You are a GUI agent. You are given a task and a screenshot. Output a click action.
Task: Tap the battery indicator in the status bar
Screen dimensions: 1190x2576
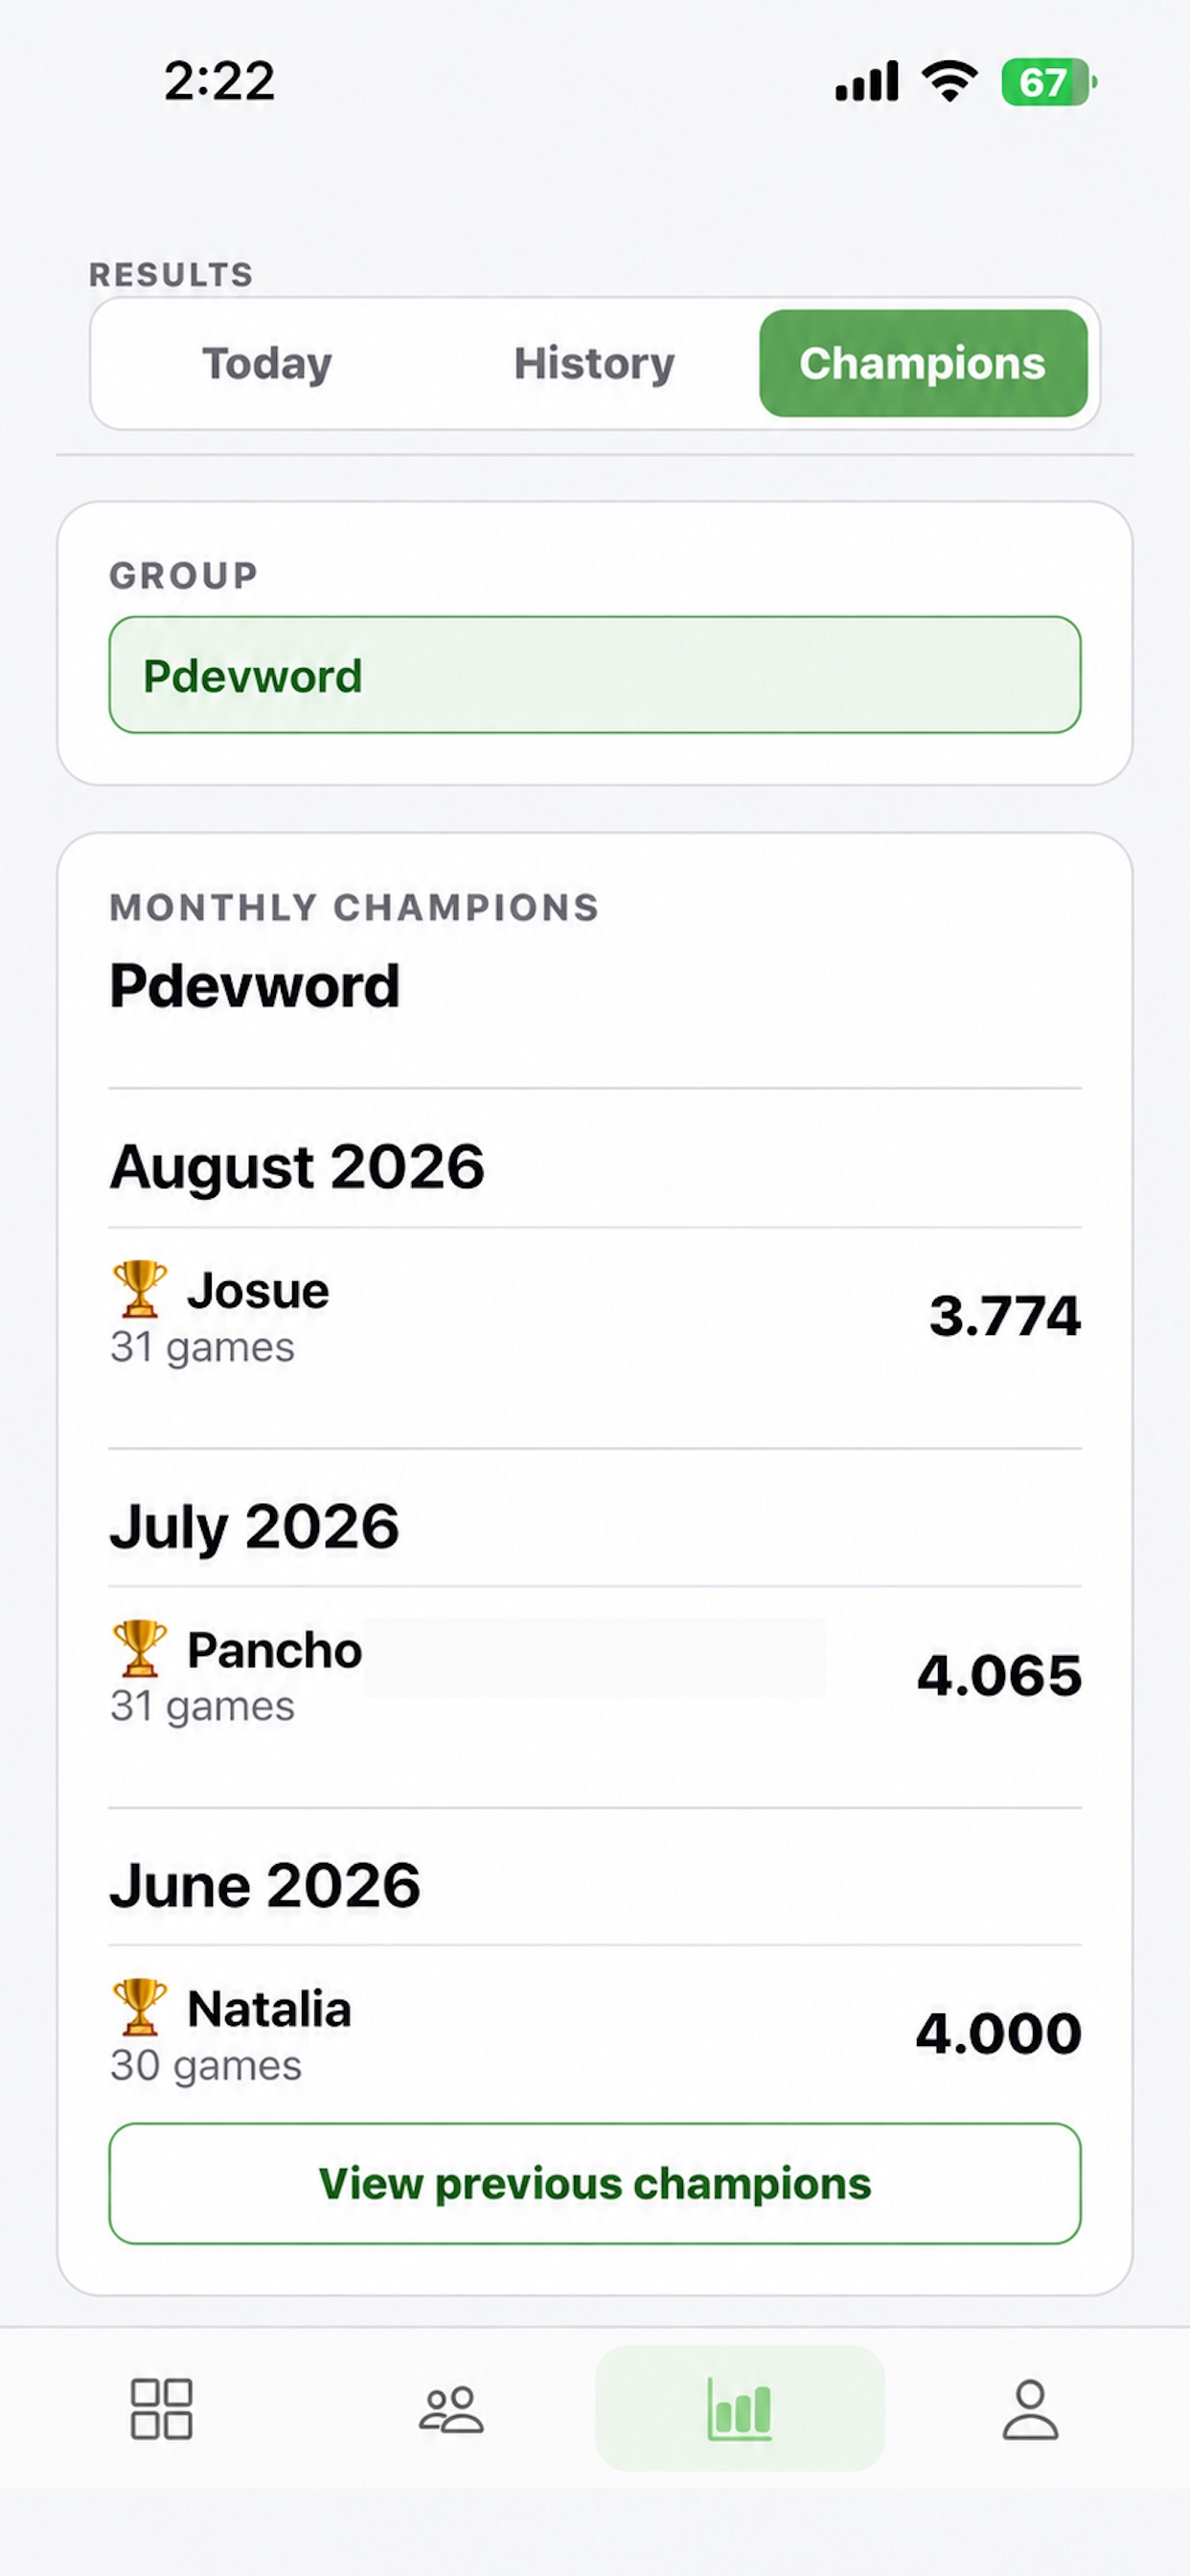[x=1048, y=82]
